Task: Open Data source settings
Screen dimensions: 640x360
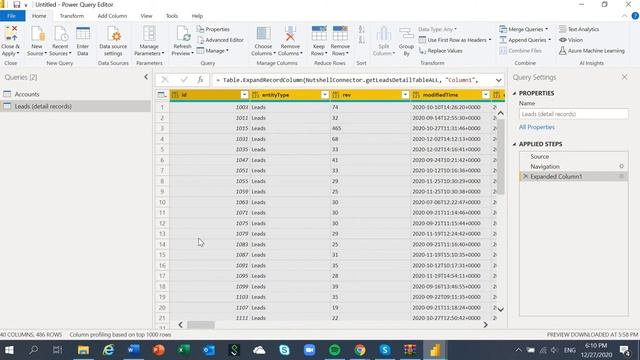Action: pos(113,41)
